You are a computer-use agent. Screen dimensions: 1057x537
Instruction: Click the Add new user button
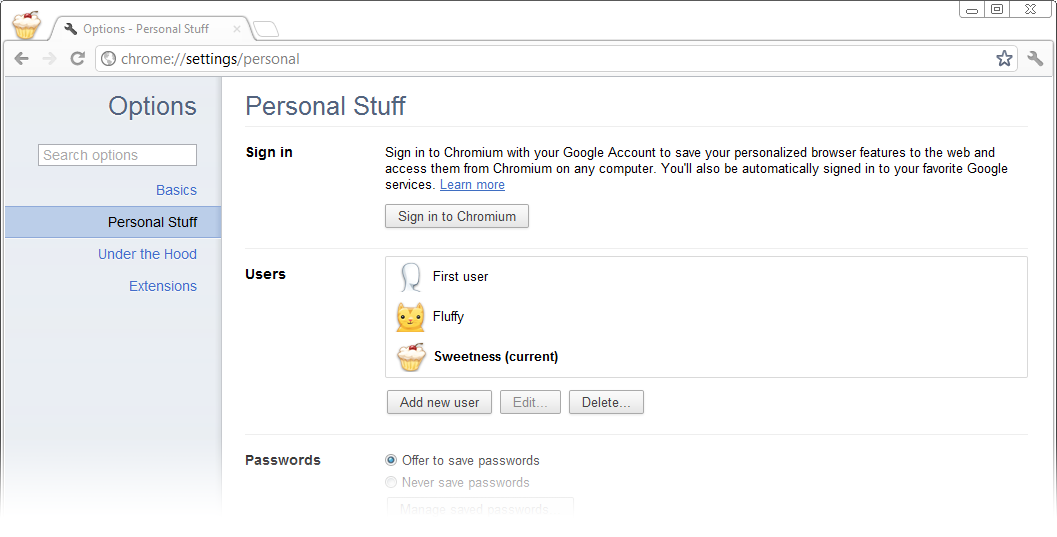tap(439, 402)
